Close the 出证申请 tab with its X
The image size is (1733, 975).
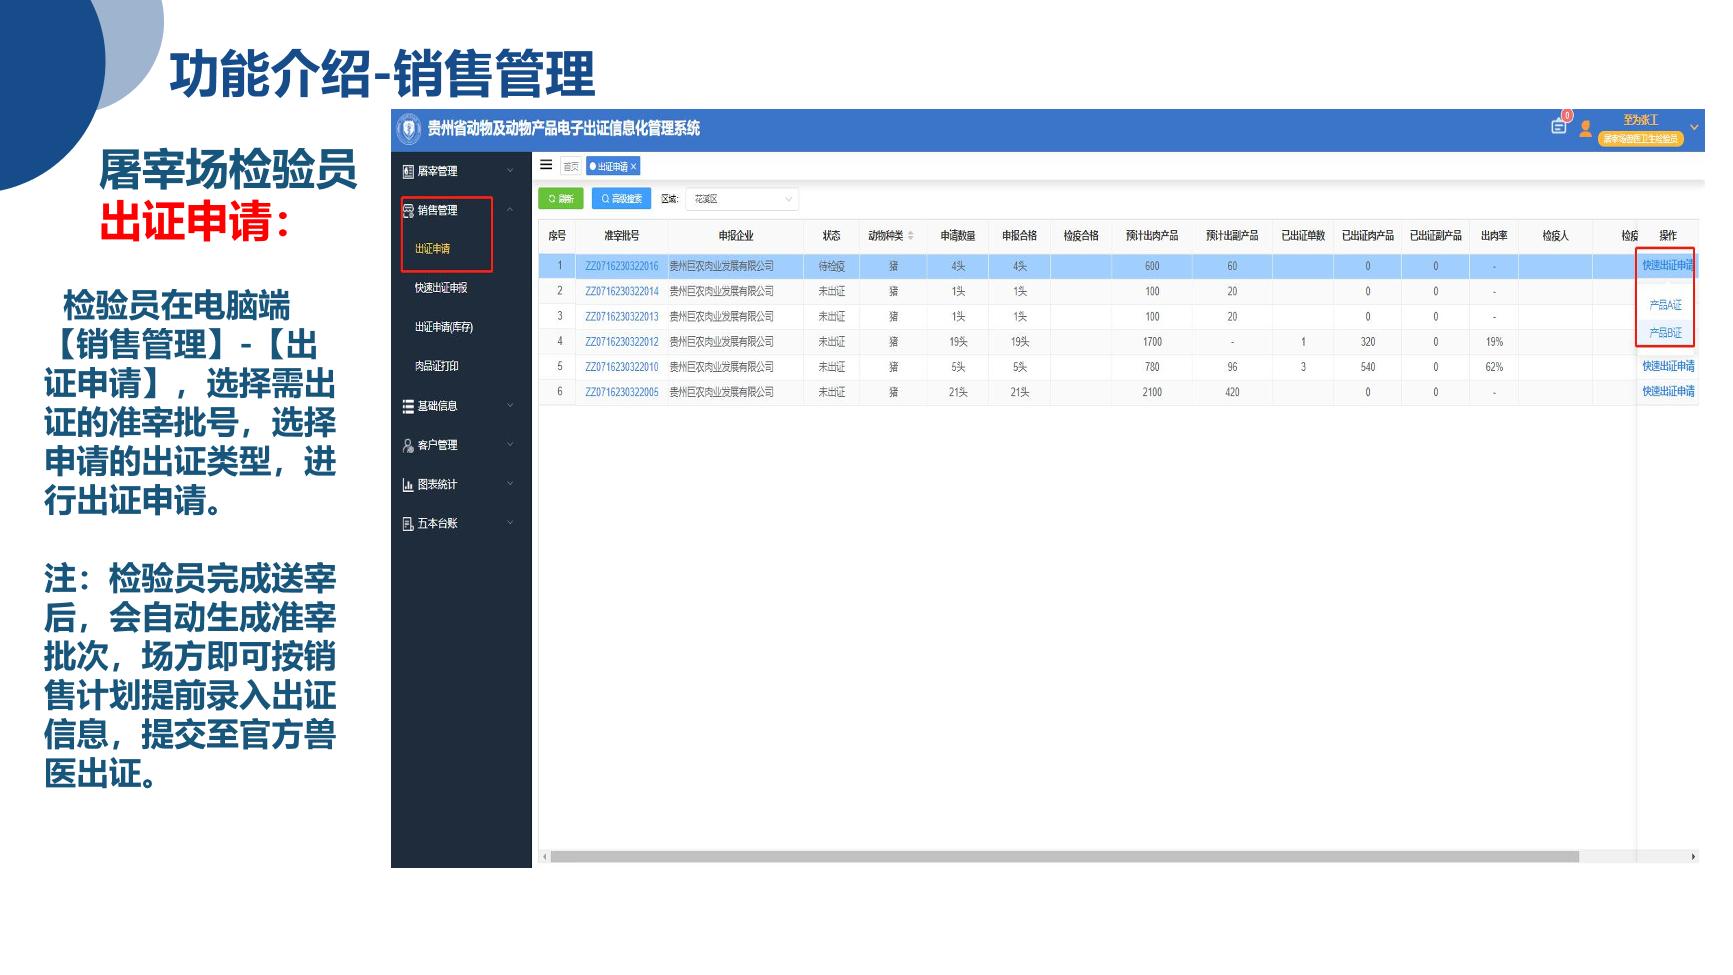(x=633, y=167)
